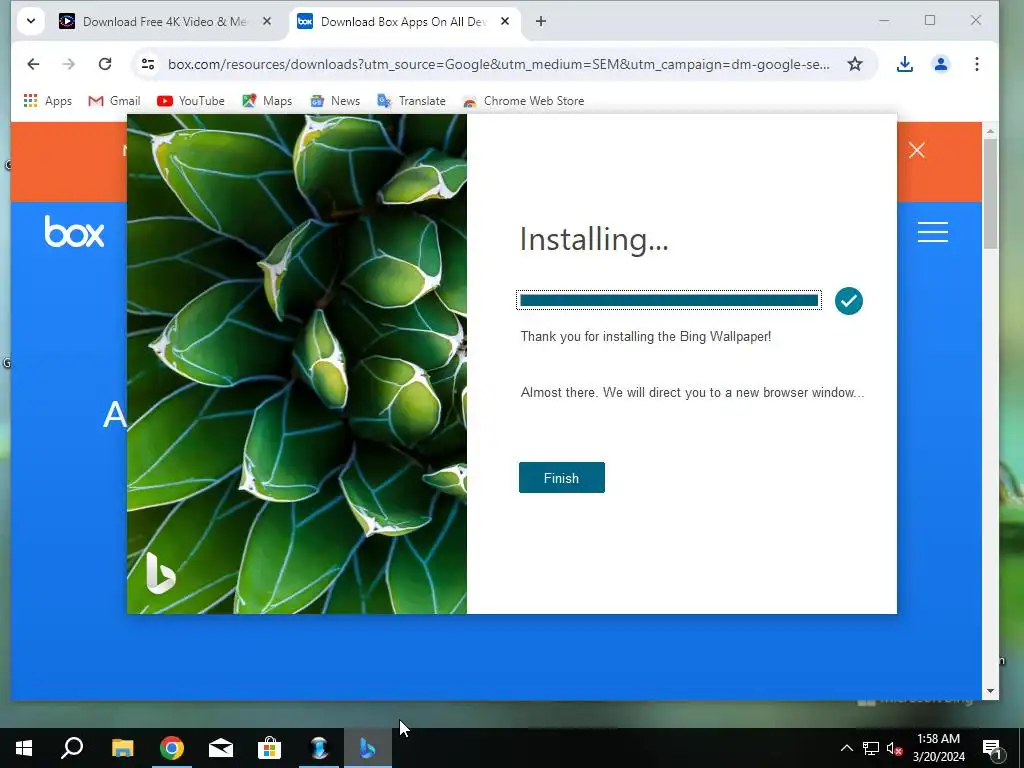Click the scrollbar up arrow
This screenshot has height=768, width=1024.
coord(990,131)
